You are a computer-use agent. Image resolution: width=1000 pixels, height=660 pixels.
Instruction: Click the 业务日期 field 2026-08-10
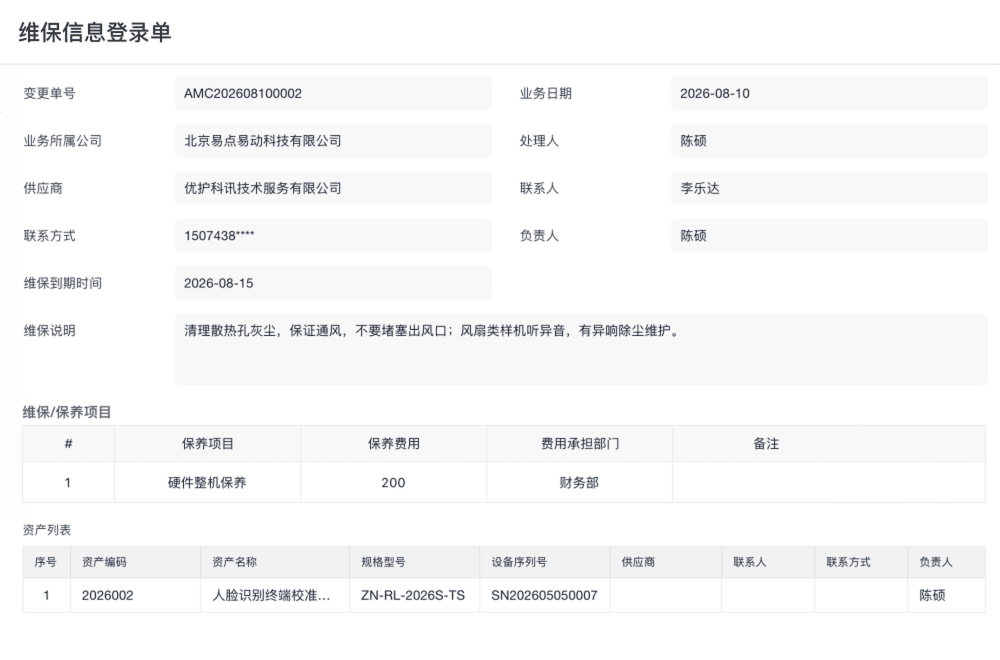point(829,93)
